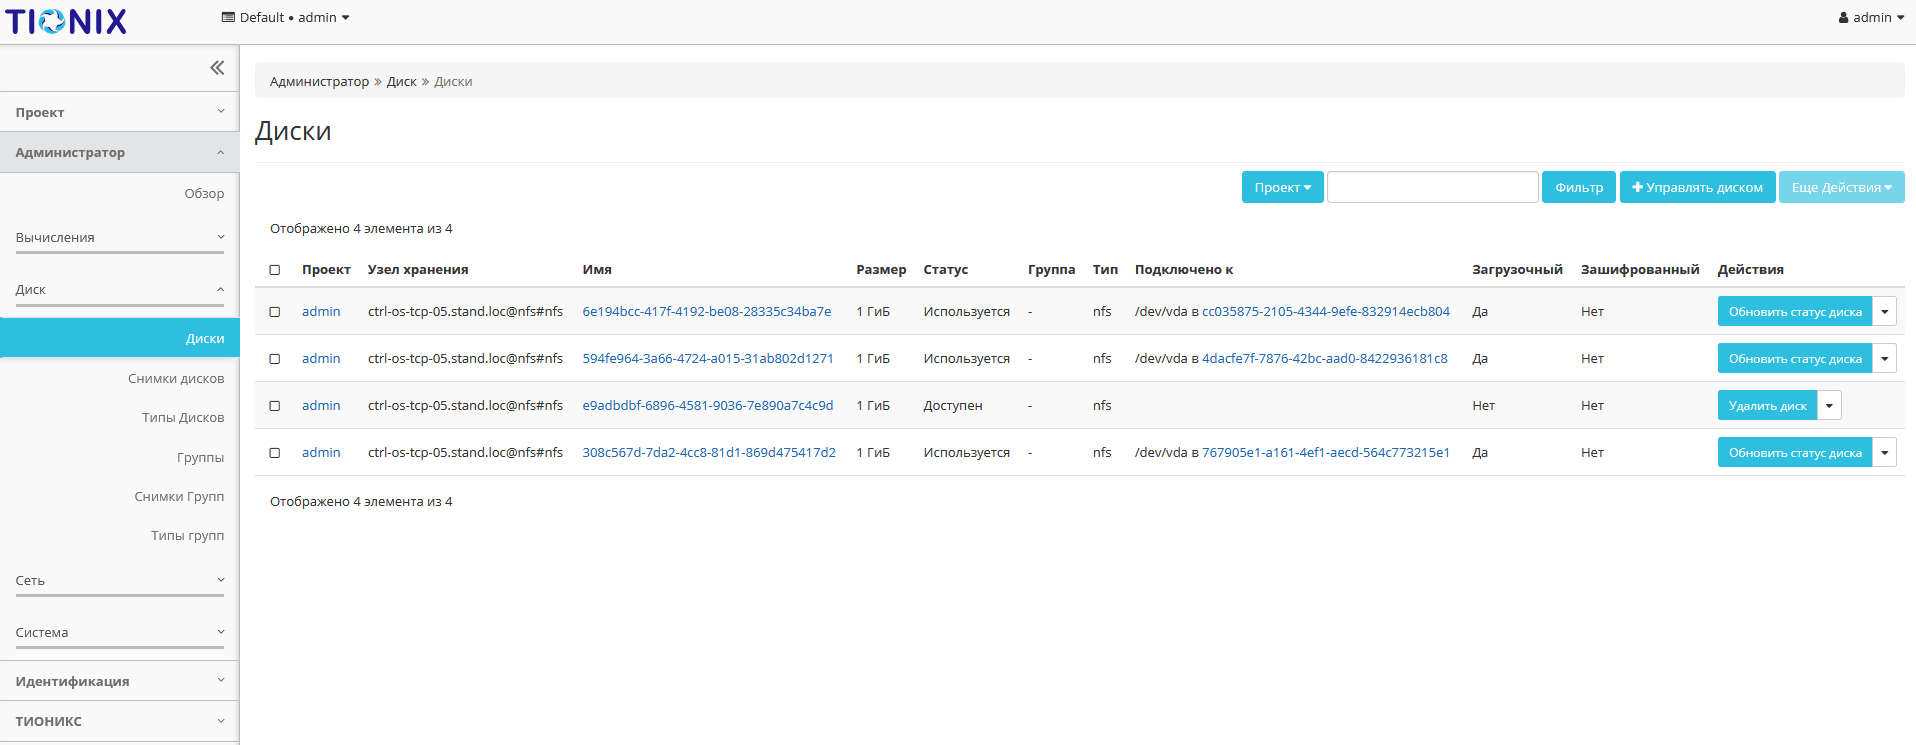Image resolution: width=1916 pixels, height=745 pixels.
Task: Click Обновить статус диска for disk 594fe964
Action: [1795, 359]
